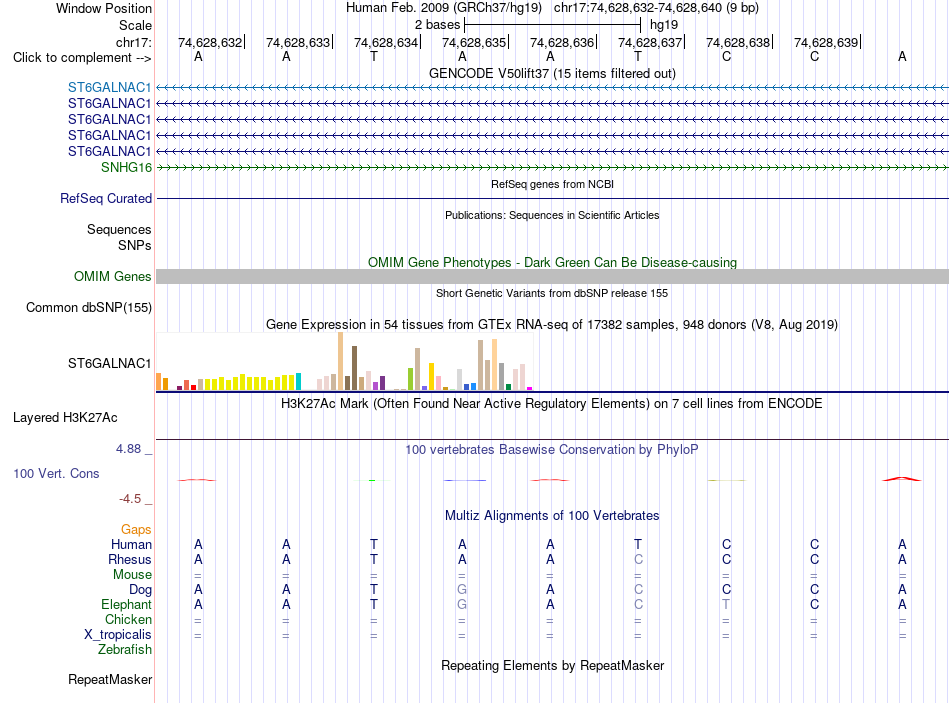The height and width of the screenshot is (703, 950).
Task: Click the GTEx Gene Expression track title
Action: 552,325
